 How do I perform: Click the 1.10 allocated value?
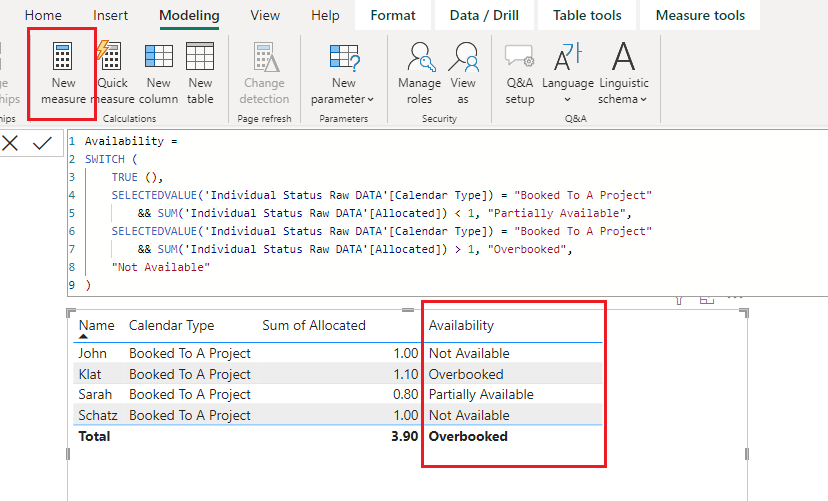[x=406, y=374]
